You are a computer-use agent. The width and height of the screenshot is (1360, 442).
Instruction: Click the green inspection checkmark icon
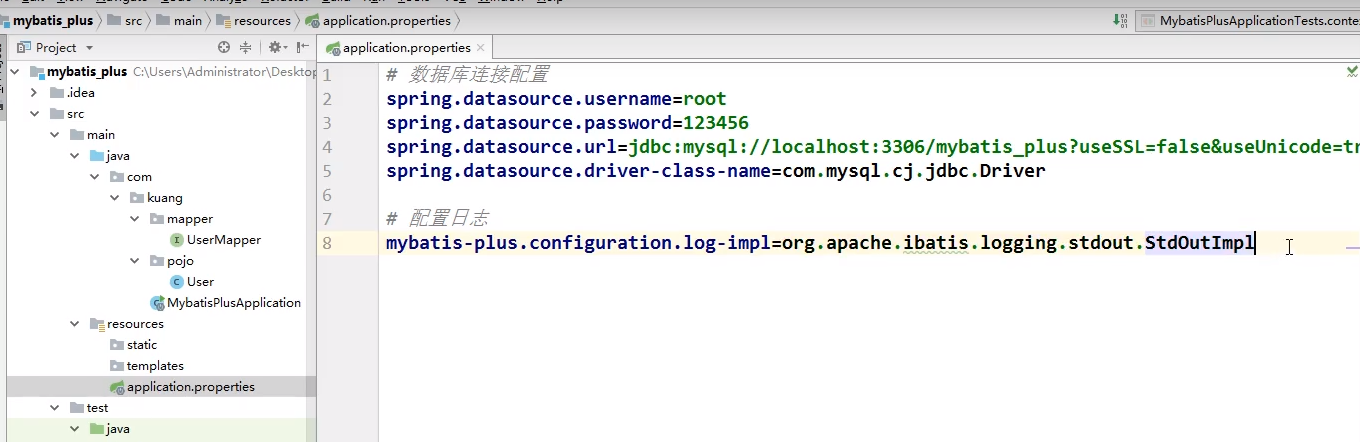[1352, 72]
